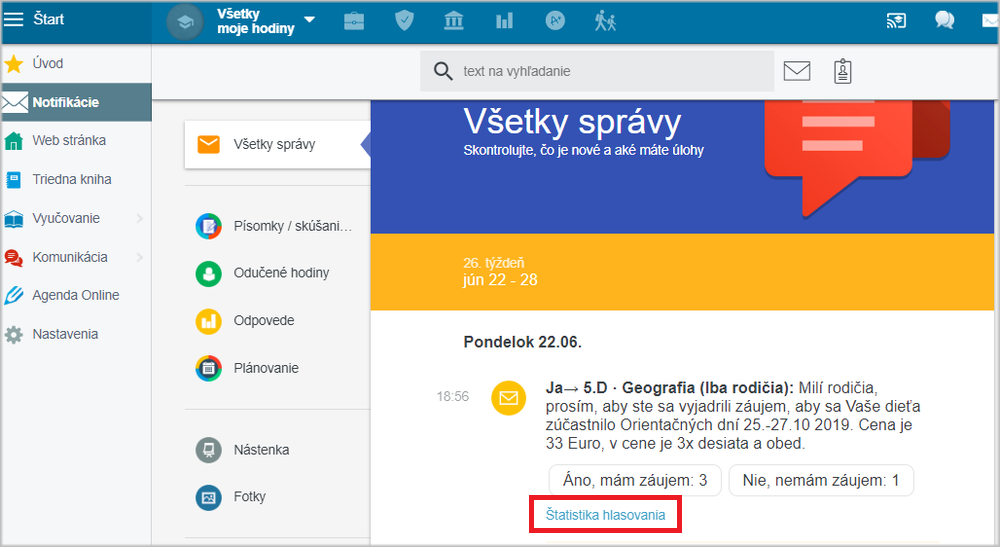The width and height of the screenshot is (1000, 547).
Task: Click the yellow envelope icon of the 18:56 message
Action: pos(508,398)
